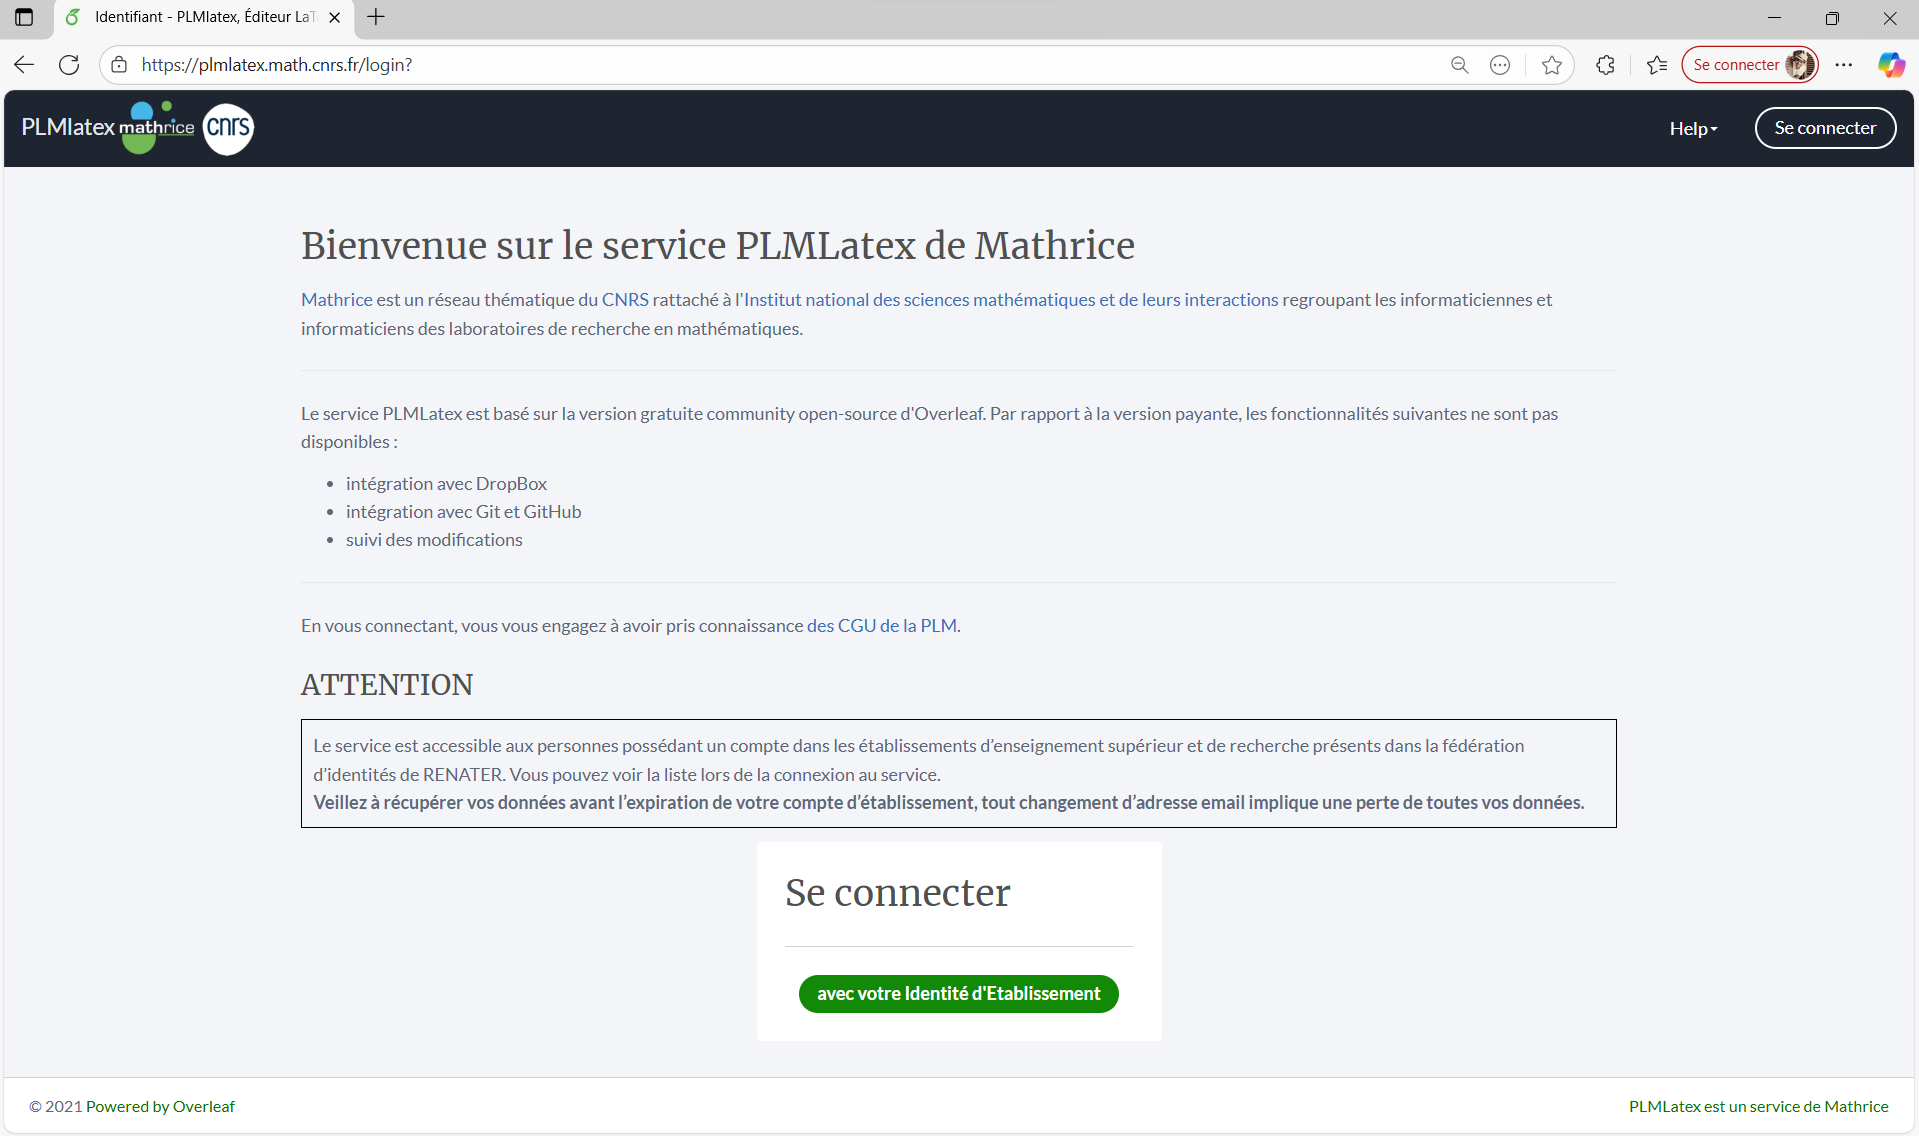
Task: Open the favorites list icon
Action: (1657, 65)
